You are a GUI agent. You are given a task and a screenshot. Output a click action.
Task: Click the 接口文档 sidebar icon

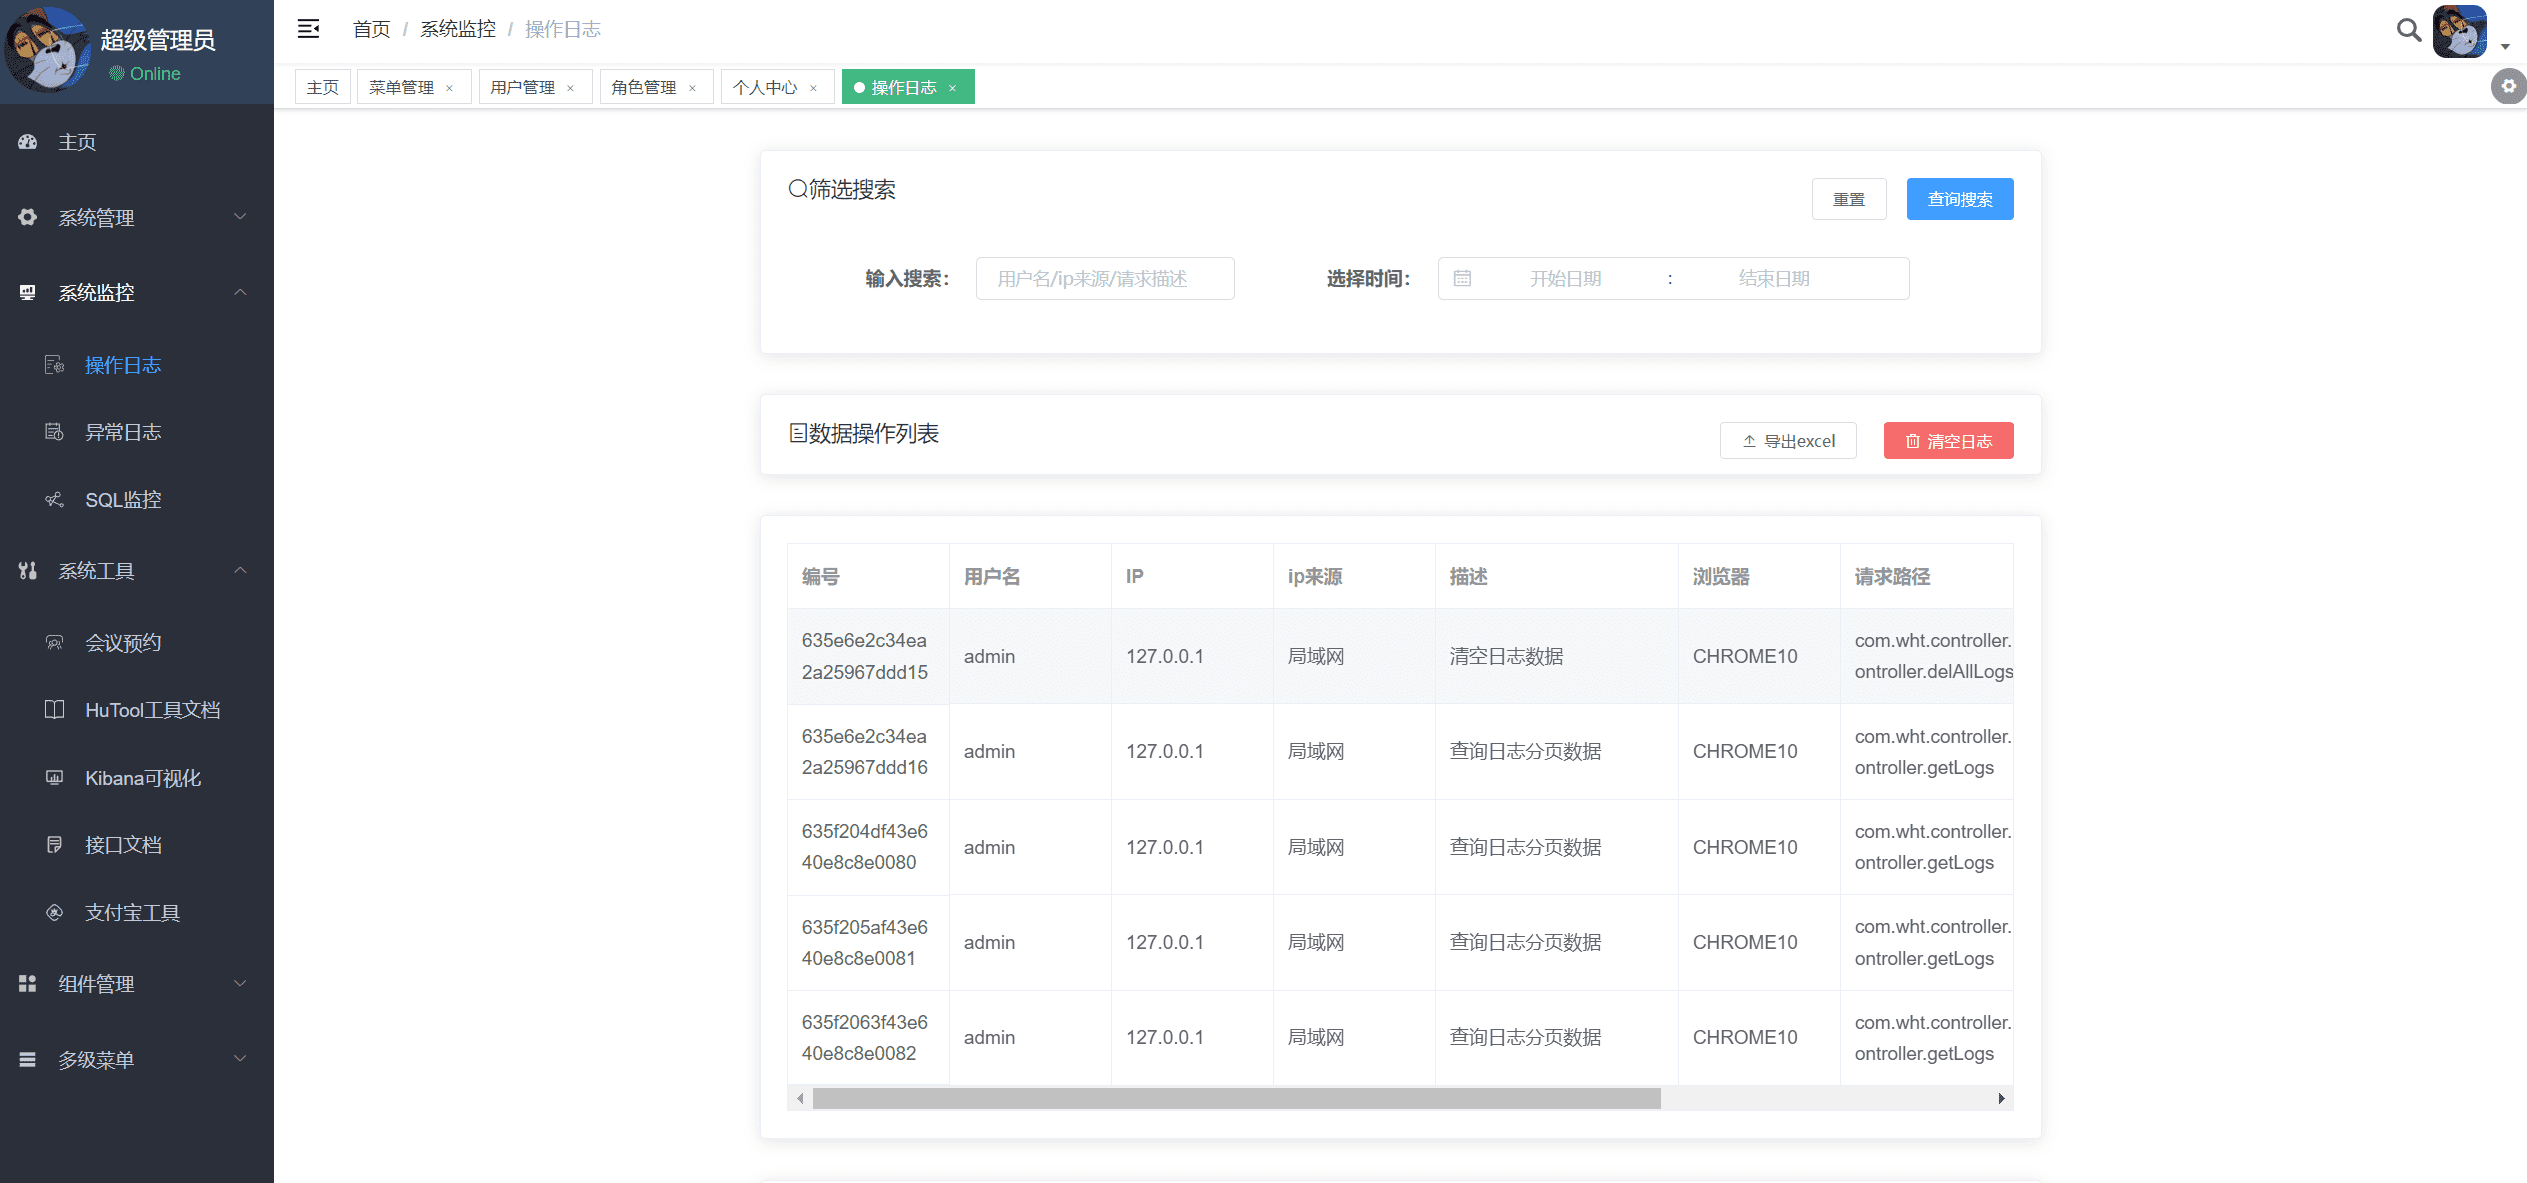(54, 845)
